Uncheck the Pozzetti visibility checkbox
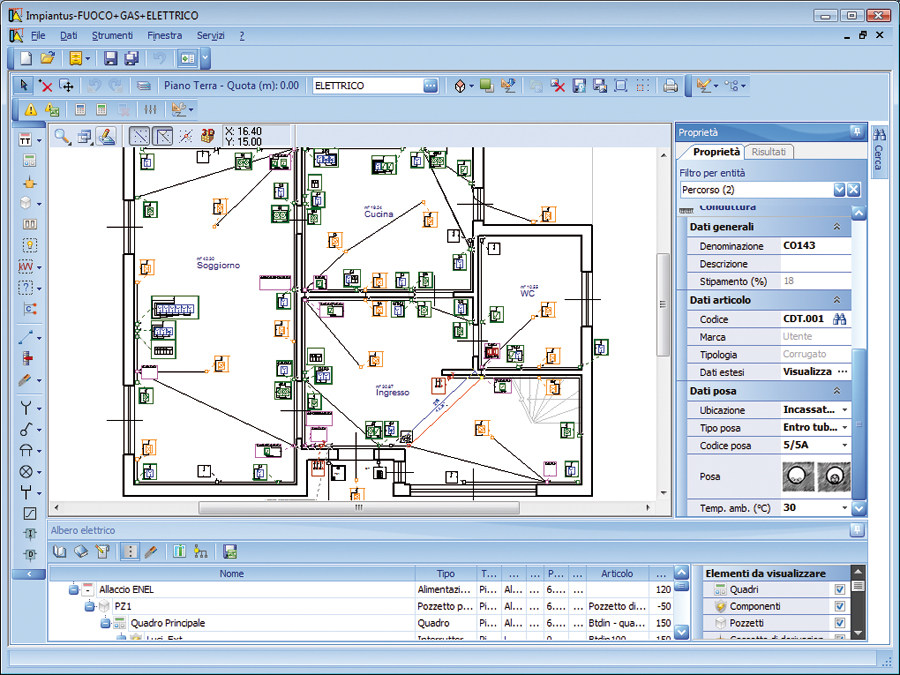The image size is (900, 675). click(840, 623)
